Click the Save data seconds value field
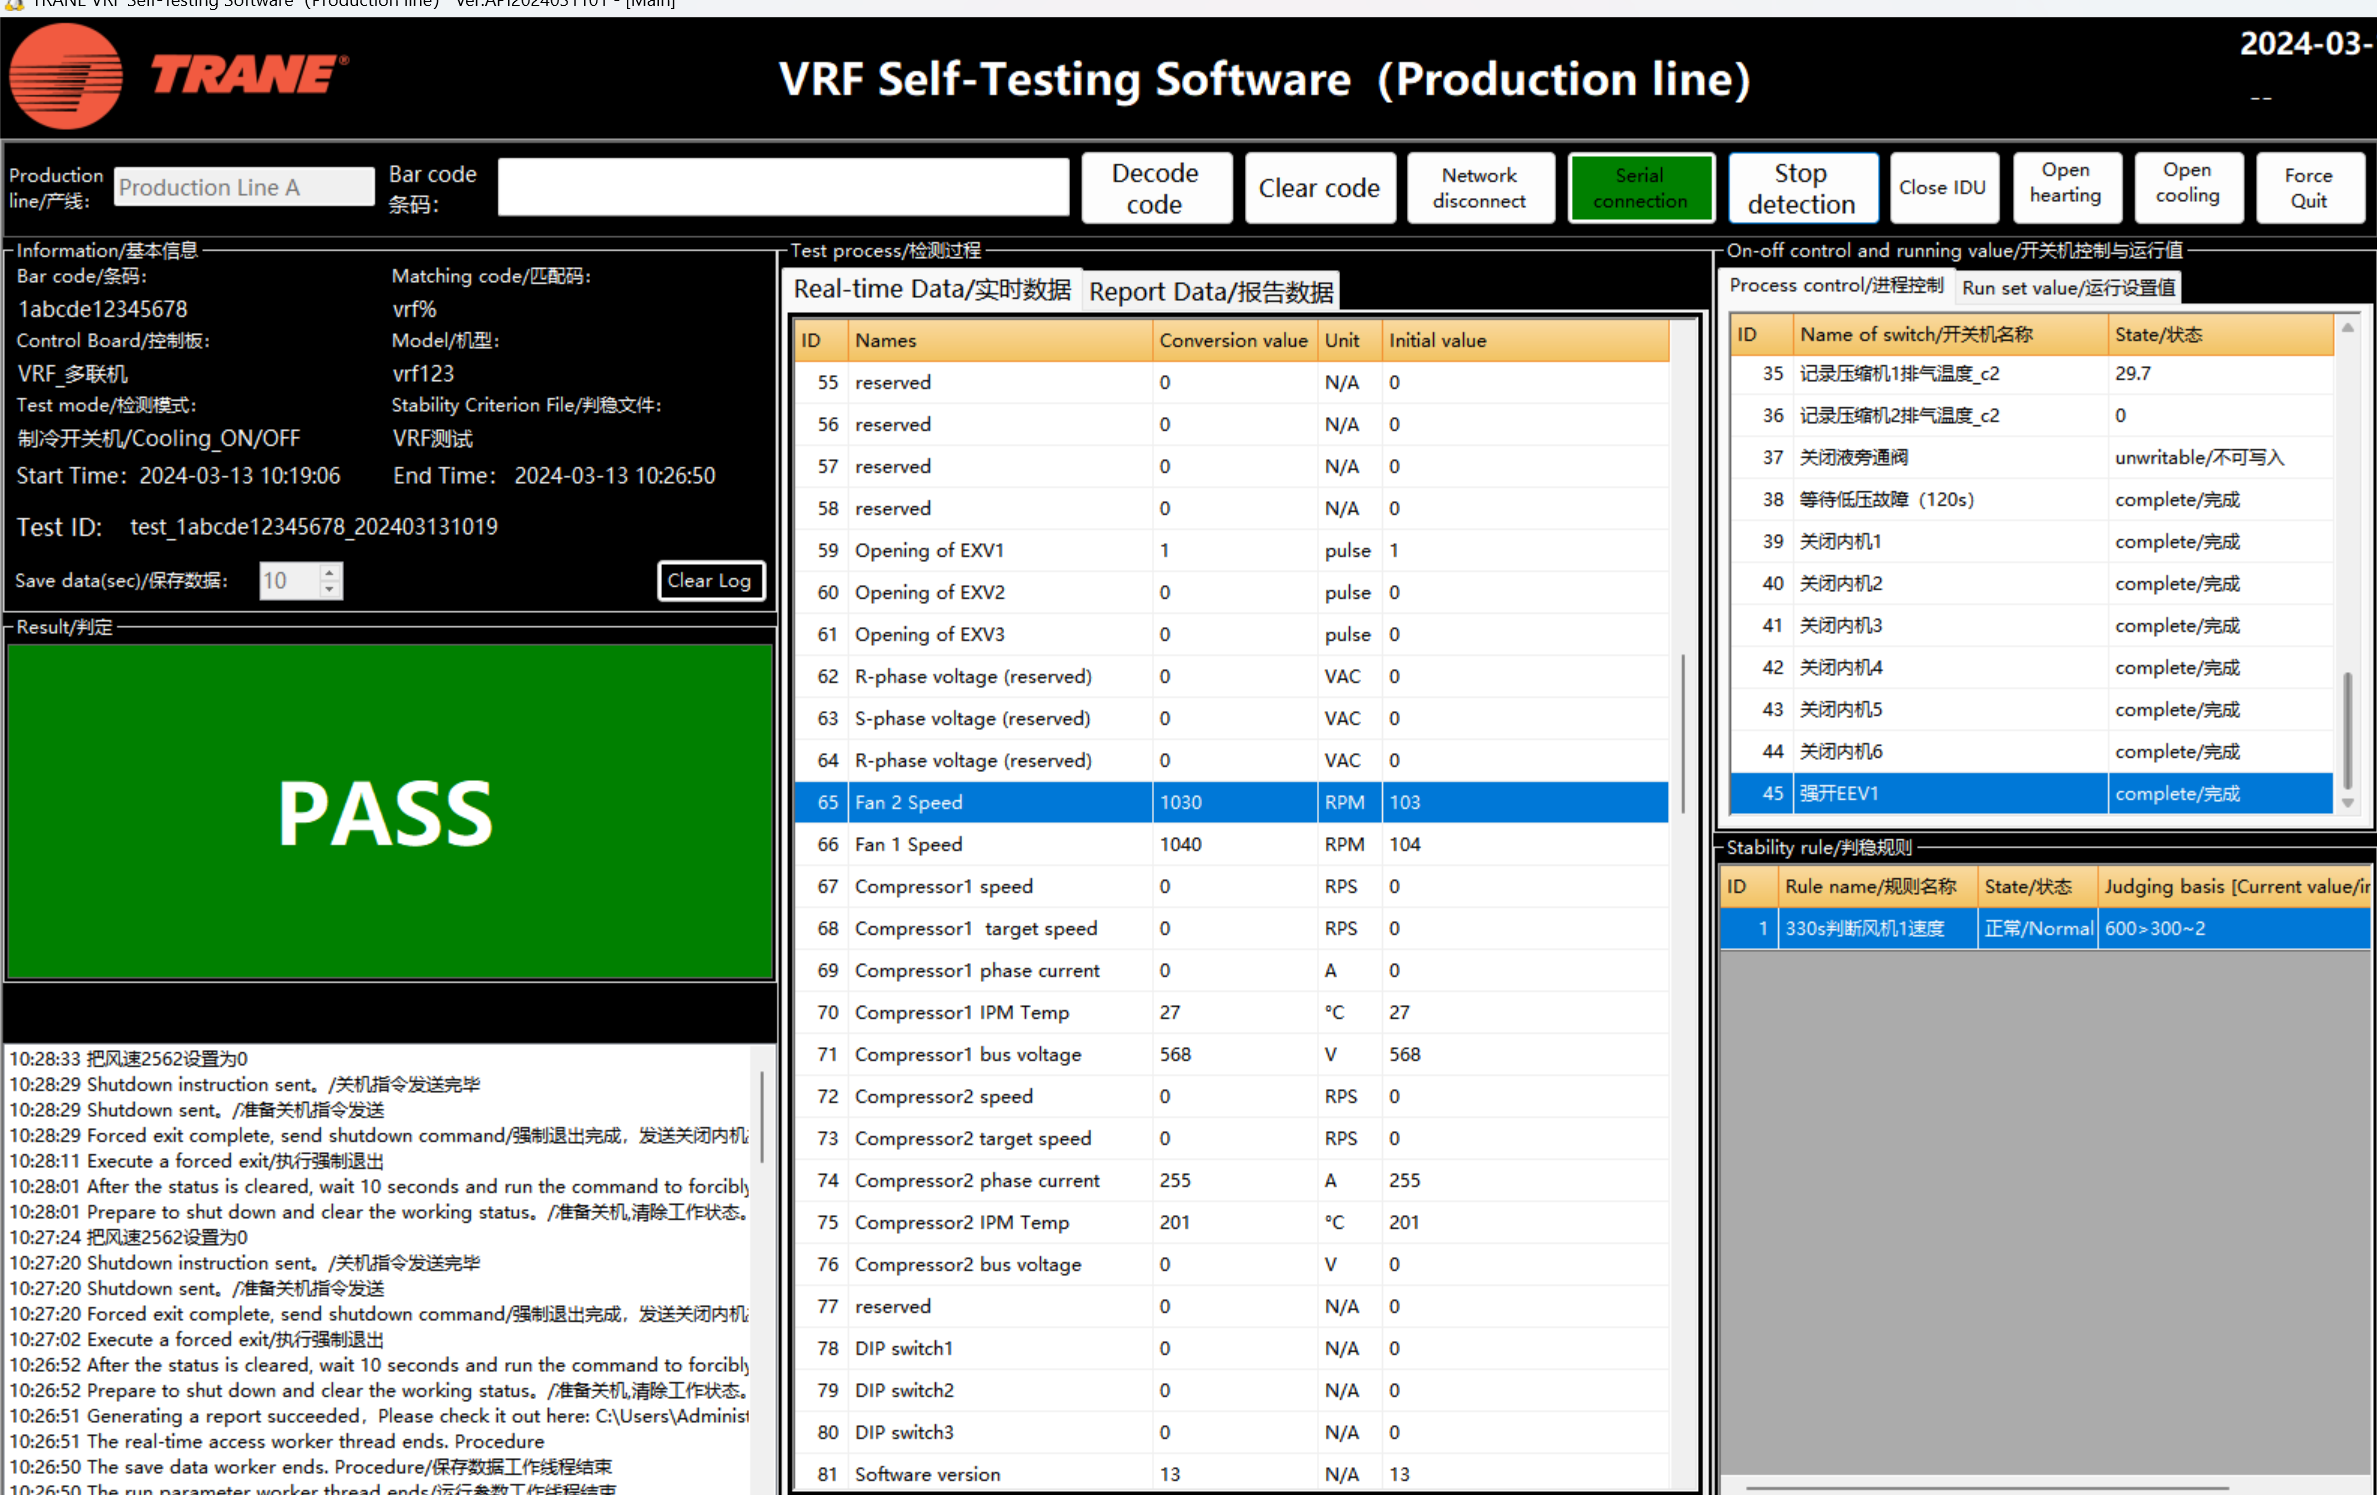 [288, 581]
